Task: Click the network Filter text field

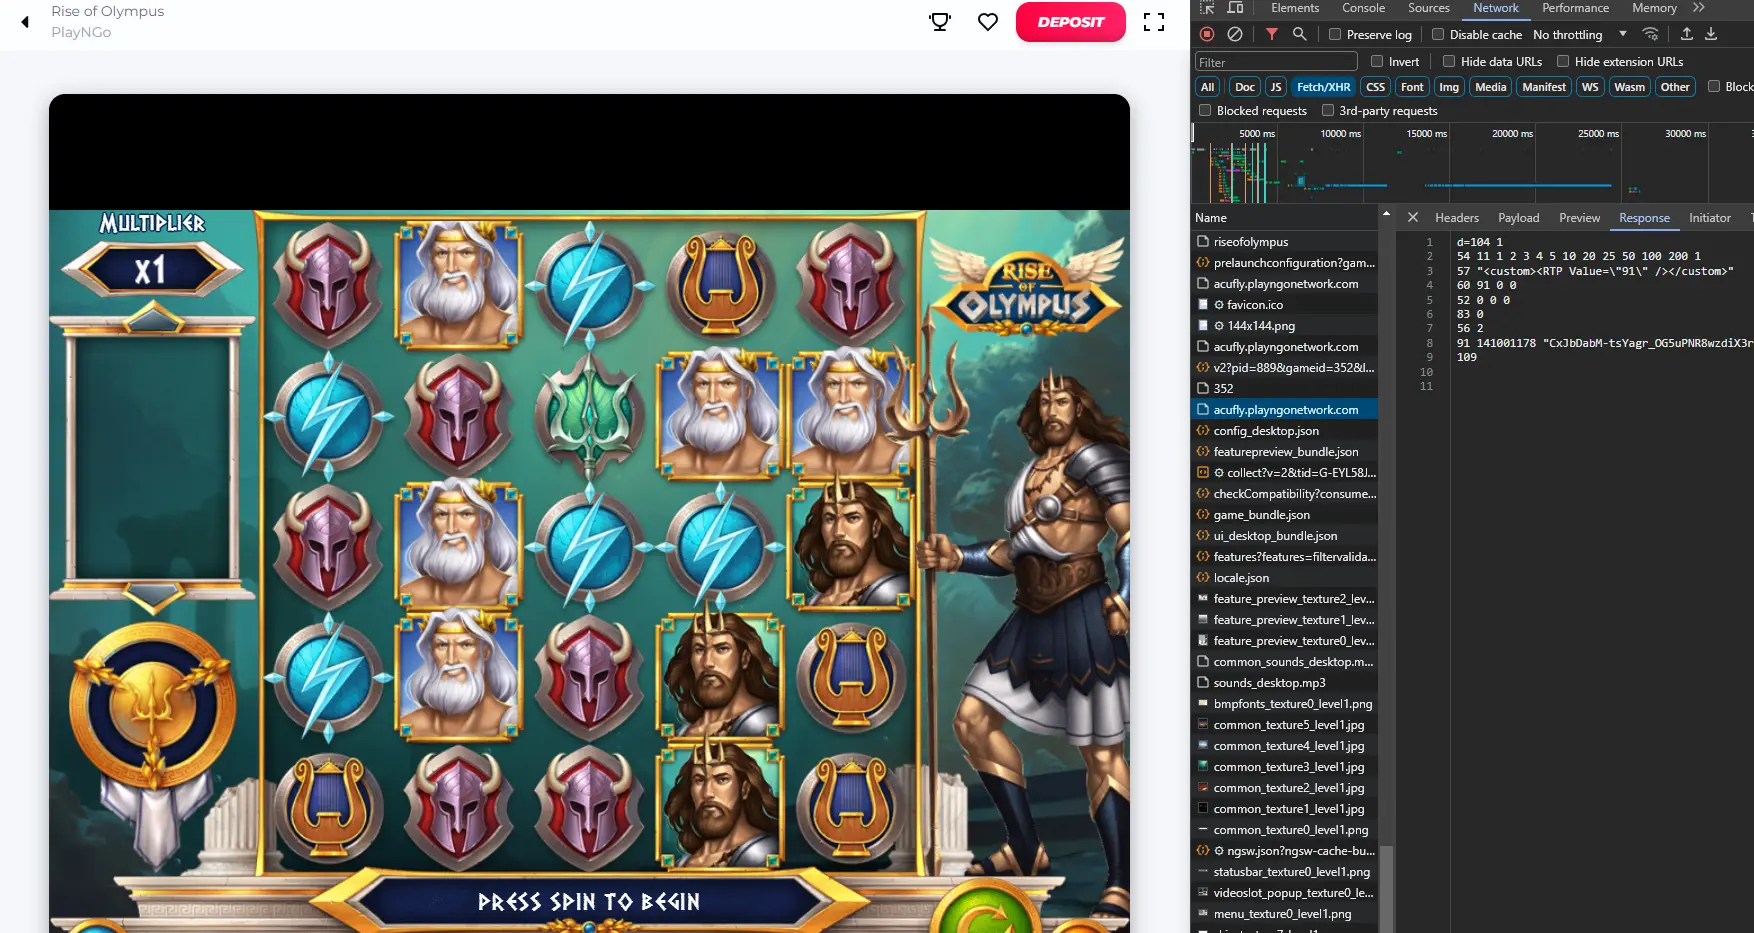Action: [x=1276, y=62]
